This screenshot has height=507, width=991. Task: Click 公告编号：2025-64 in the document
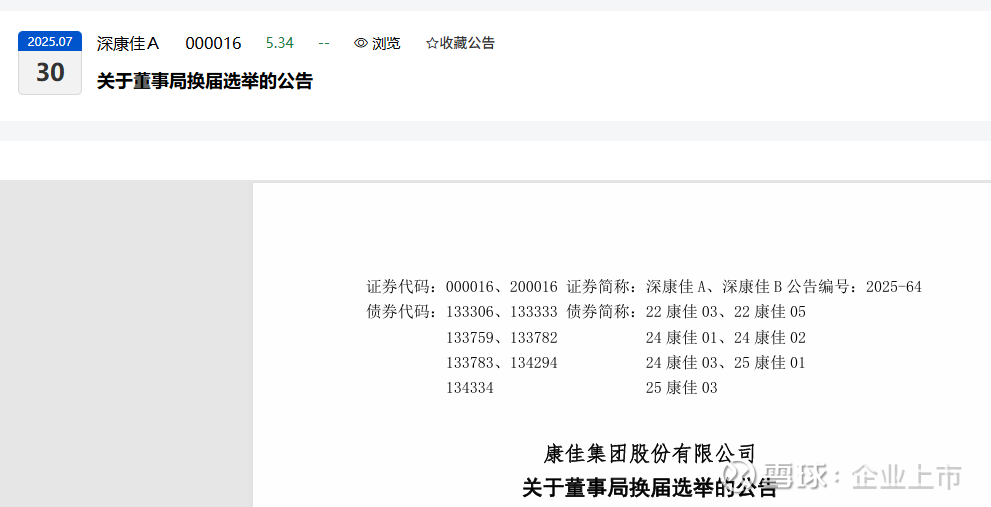pos(854,287)
